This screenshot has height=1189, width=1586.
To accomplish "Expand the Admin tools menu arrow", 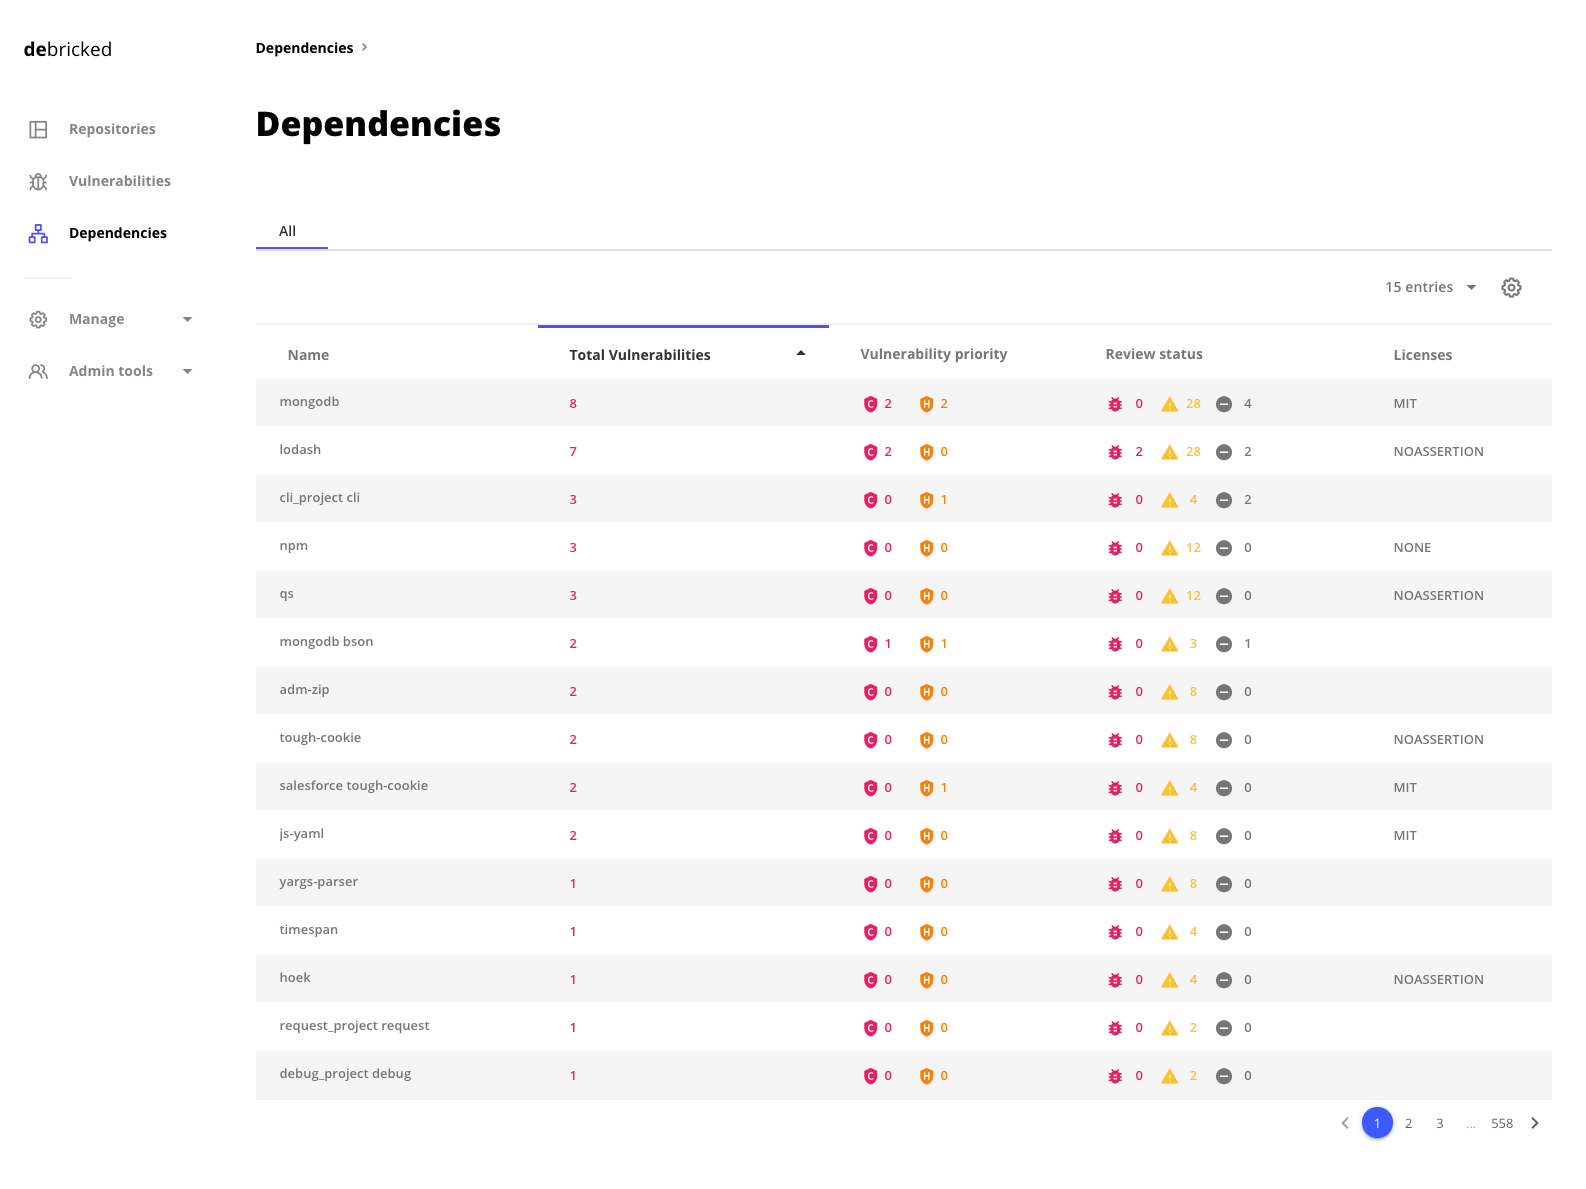I will point(187,371).
